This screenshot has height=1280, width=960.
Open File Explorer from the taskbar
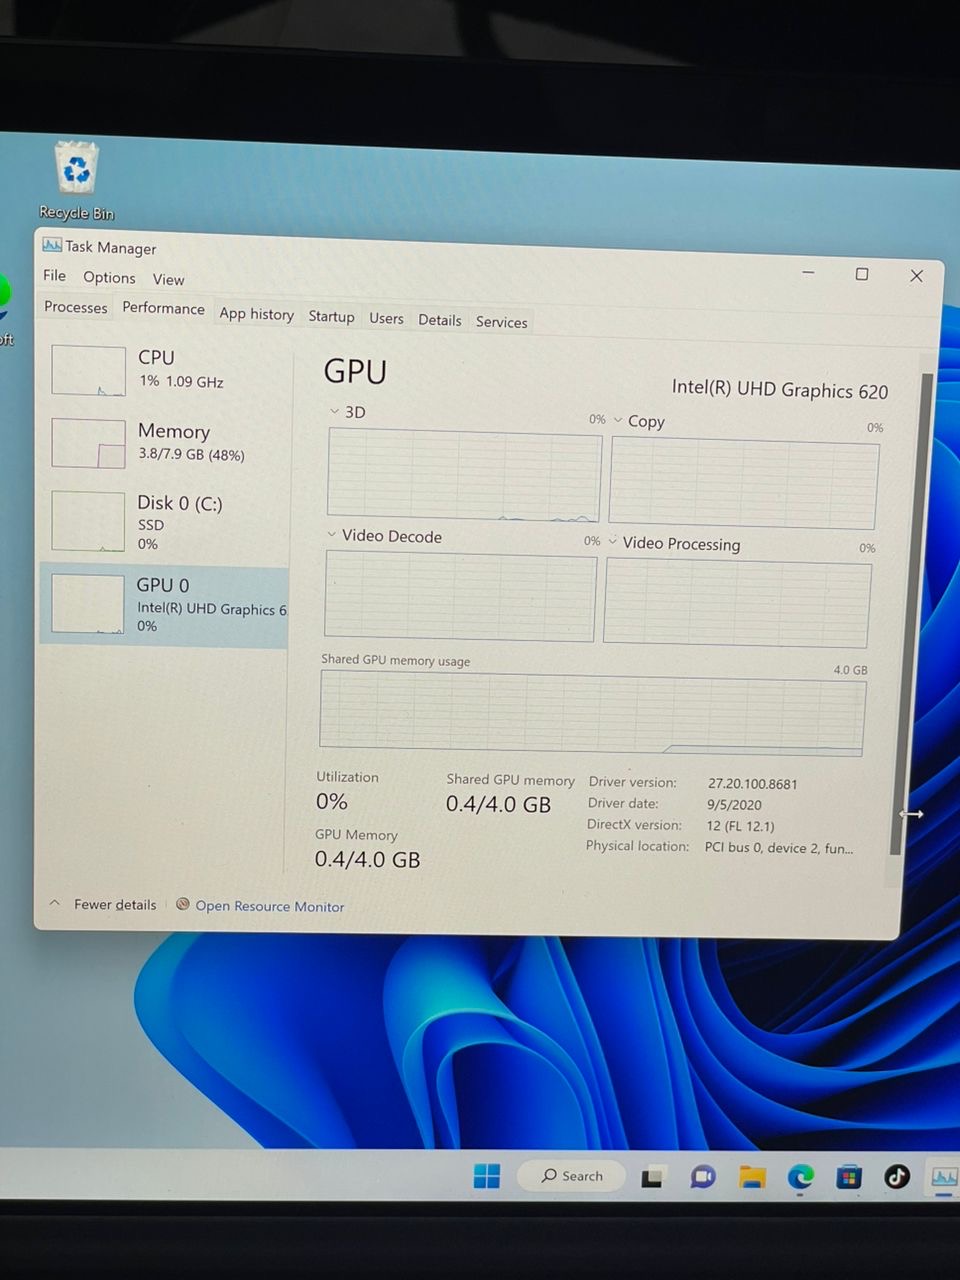752,1177
